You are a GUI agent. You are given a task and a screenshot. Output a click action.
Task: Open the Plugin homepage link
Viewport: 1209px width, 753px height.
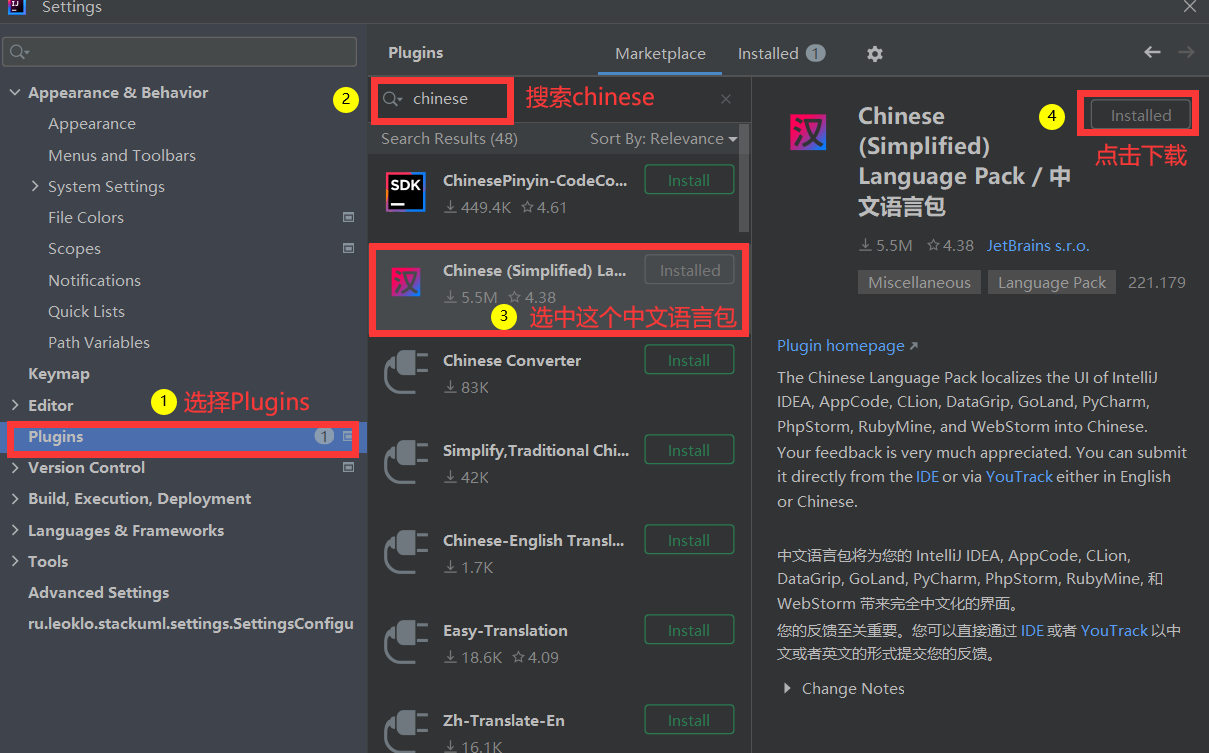pyautogui.click(x=847, y=345)
